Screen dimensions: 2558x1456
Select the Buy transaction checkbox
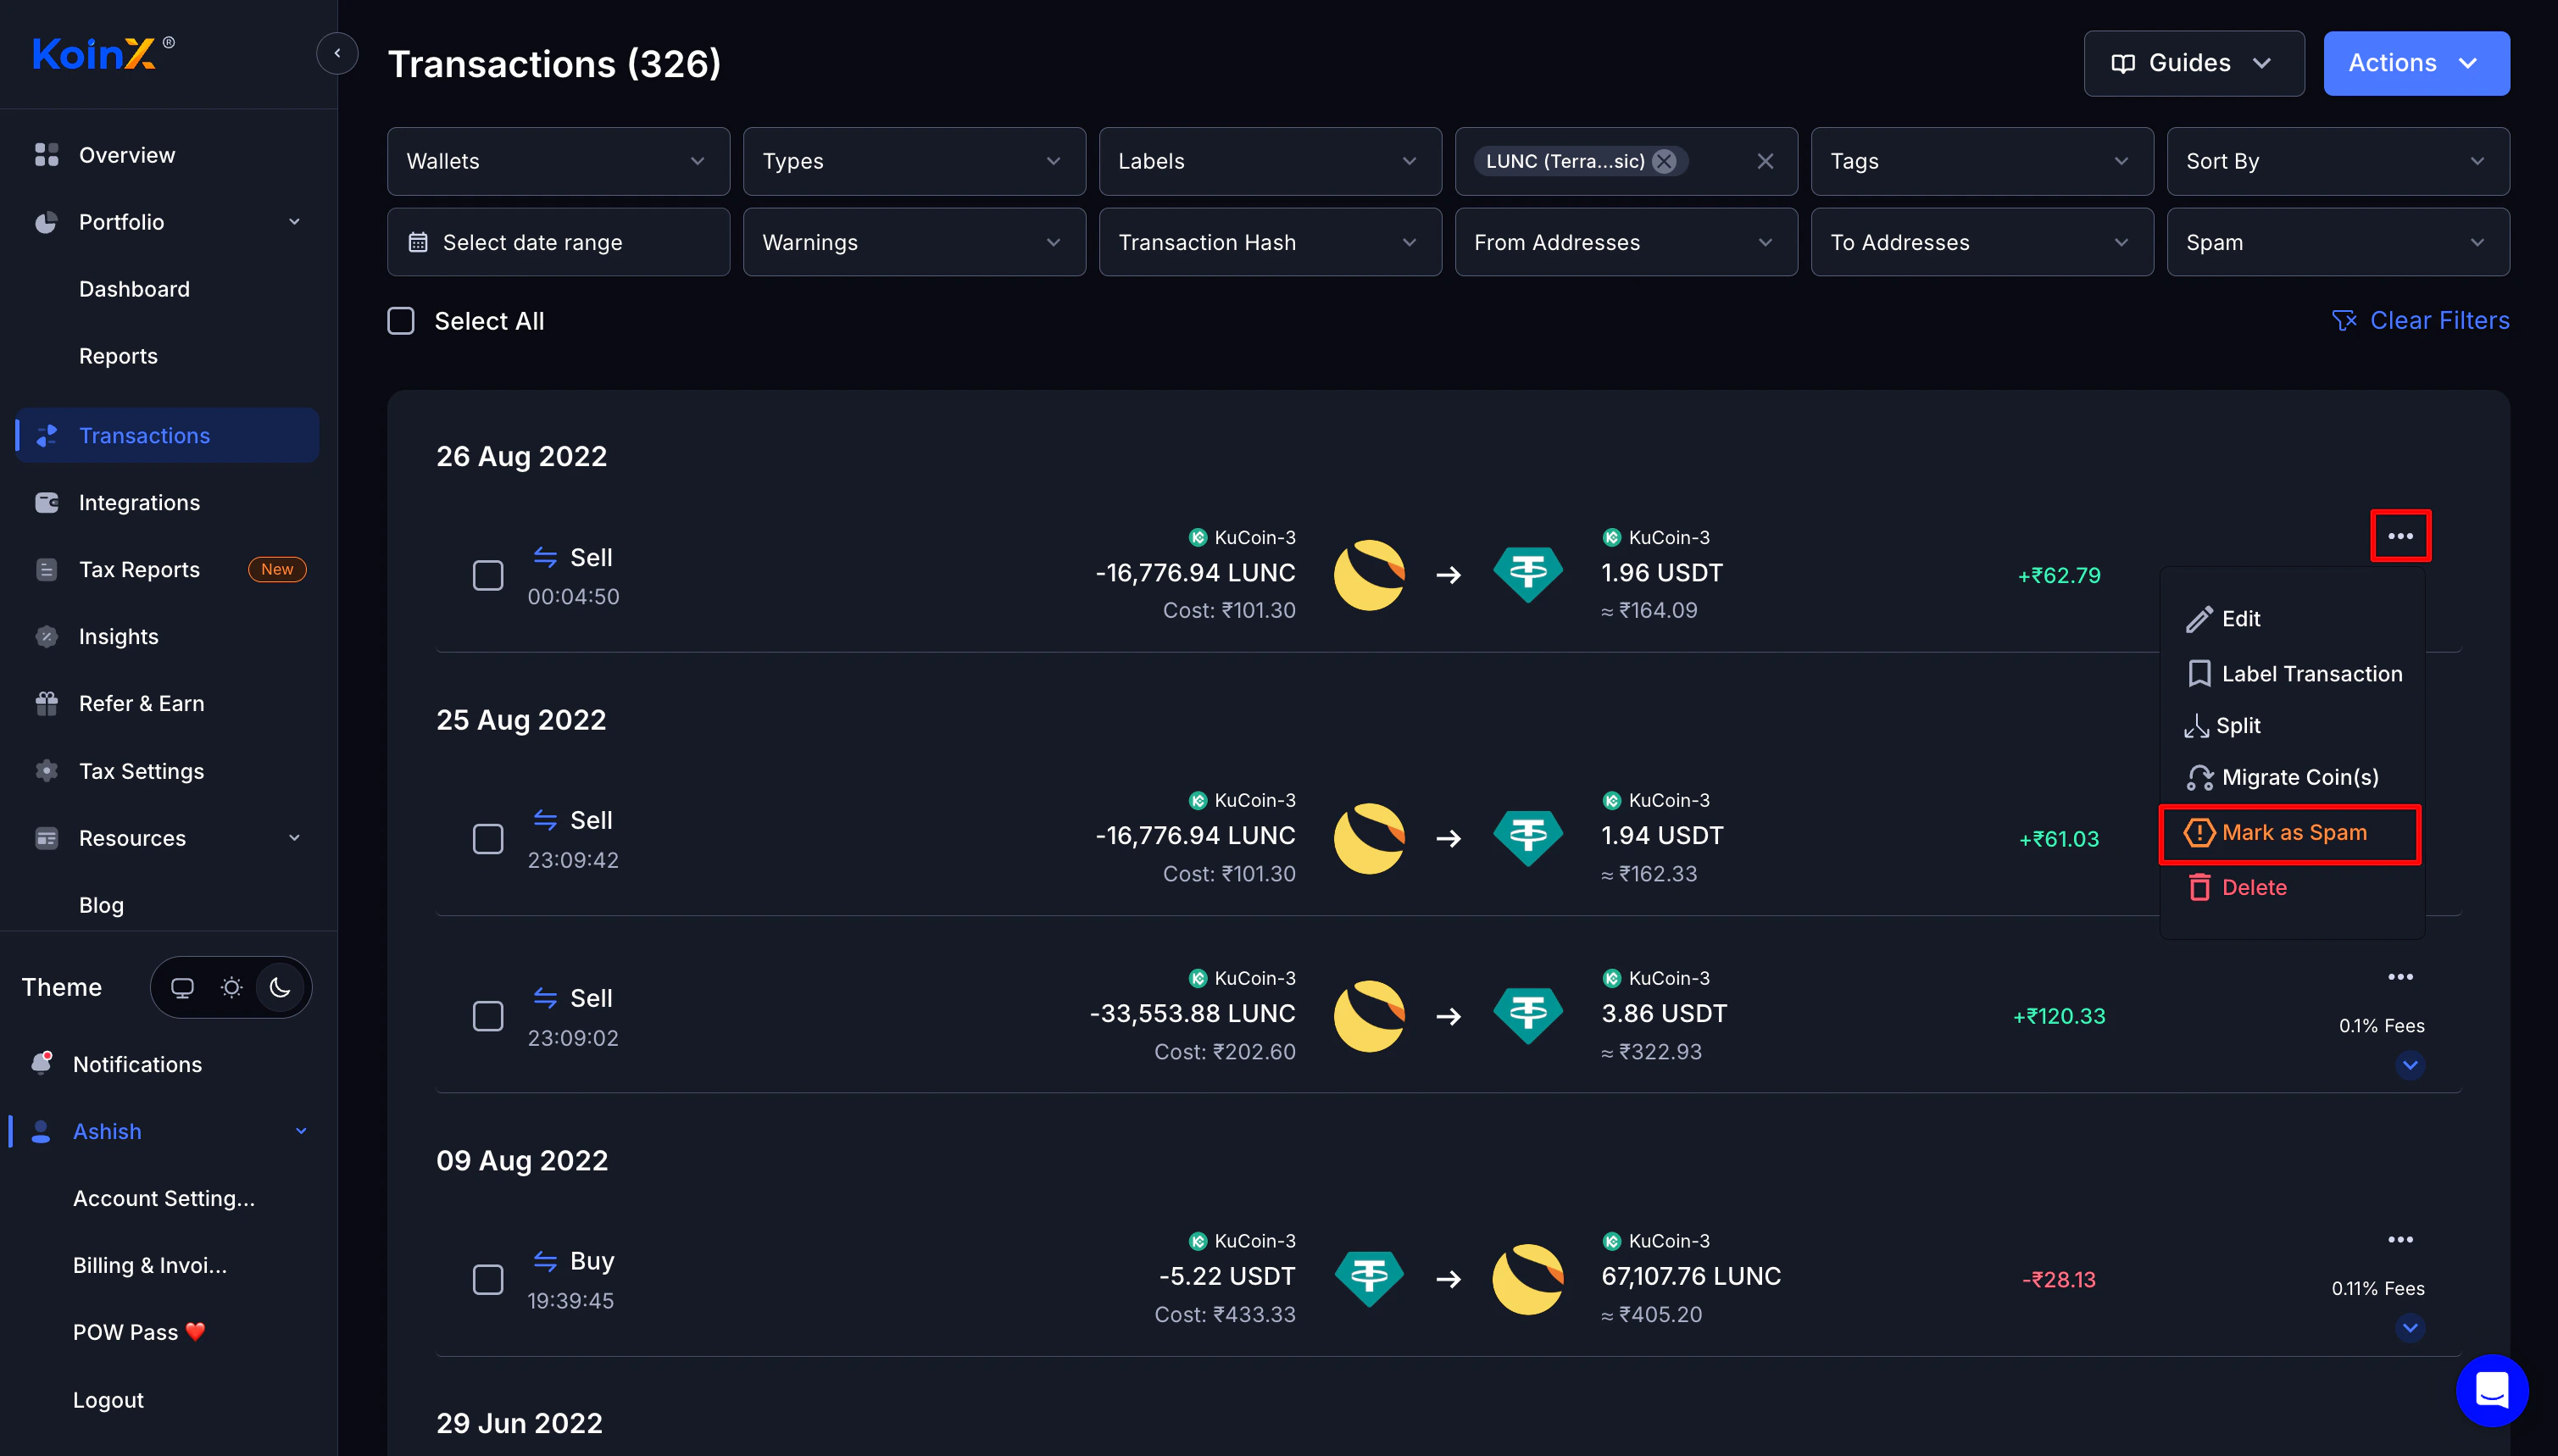(488, 1280)
